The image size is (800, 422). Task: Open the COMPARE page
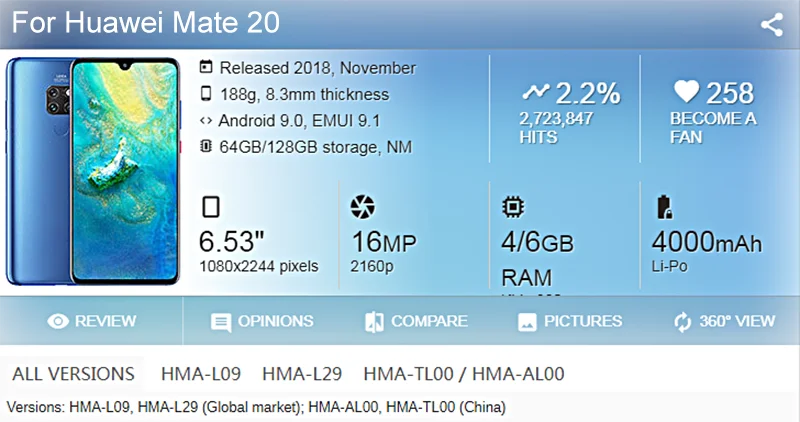(416, 321)
